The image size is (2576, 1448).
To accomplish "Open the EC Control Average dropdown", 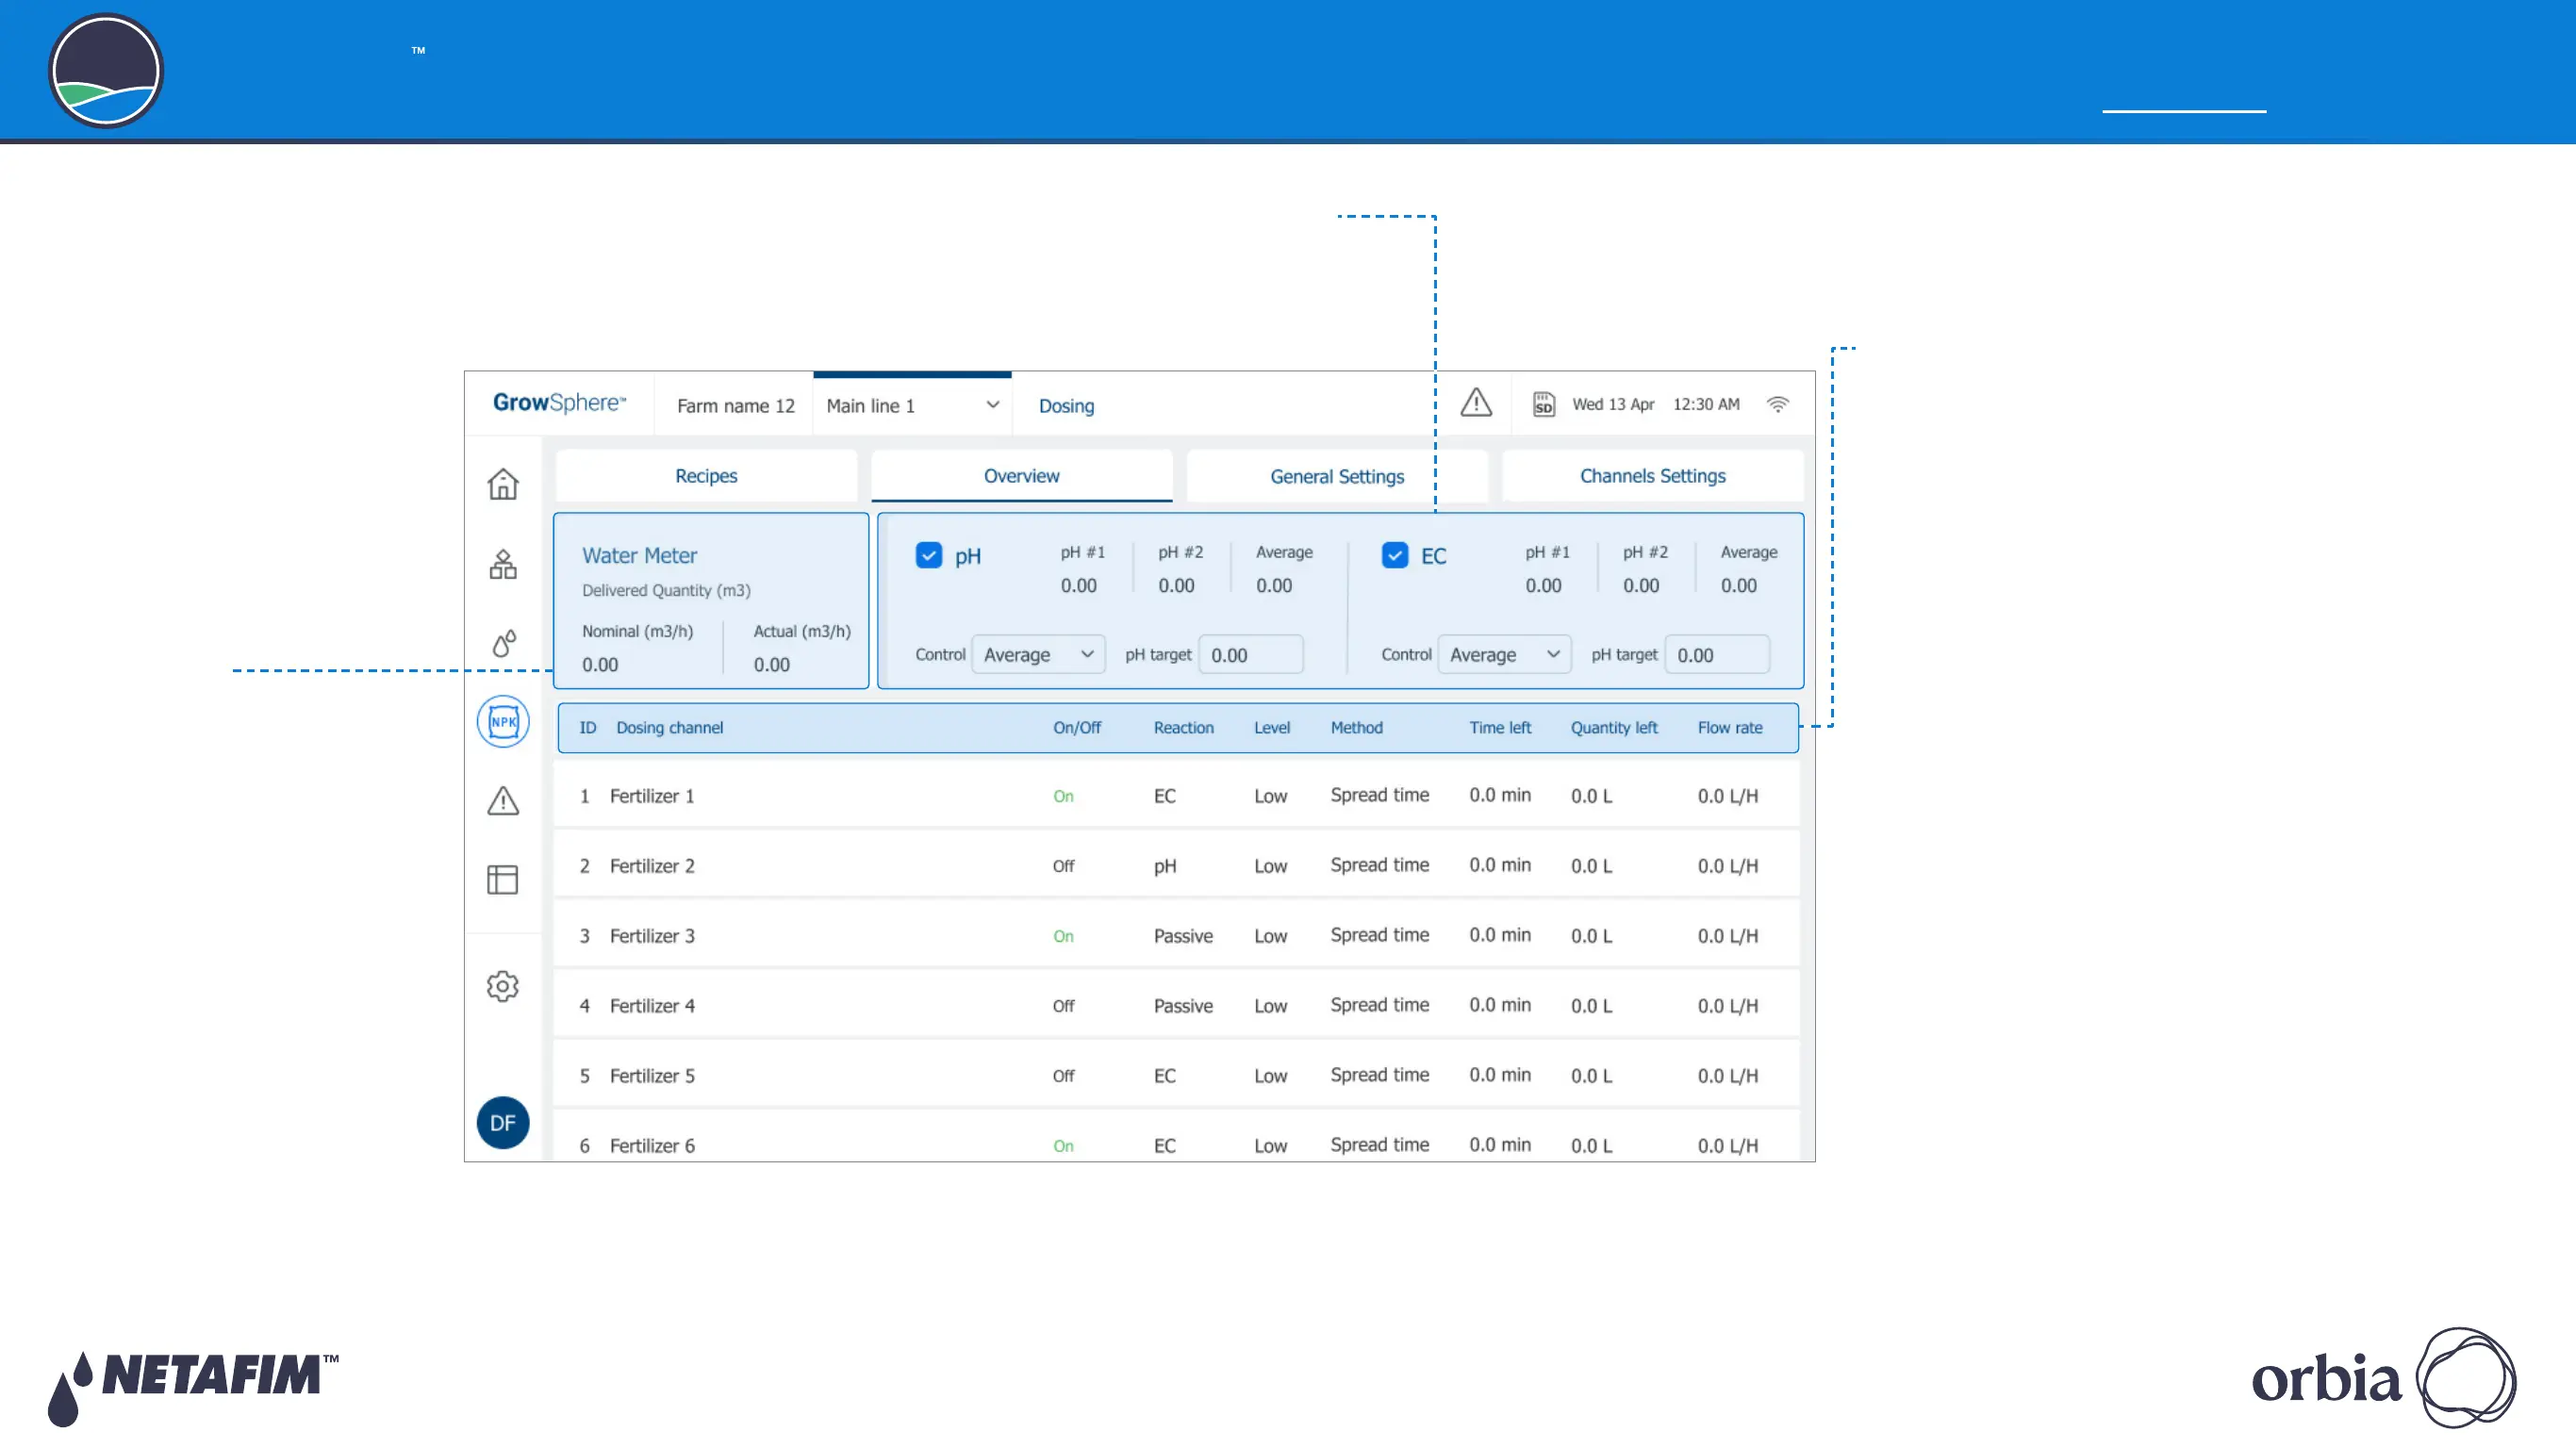I will pos(1504,655).
